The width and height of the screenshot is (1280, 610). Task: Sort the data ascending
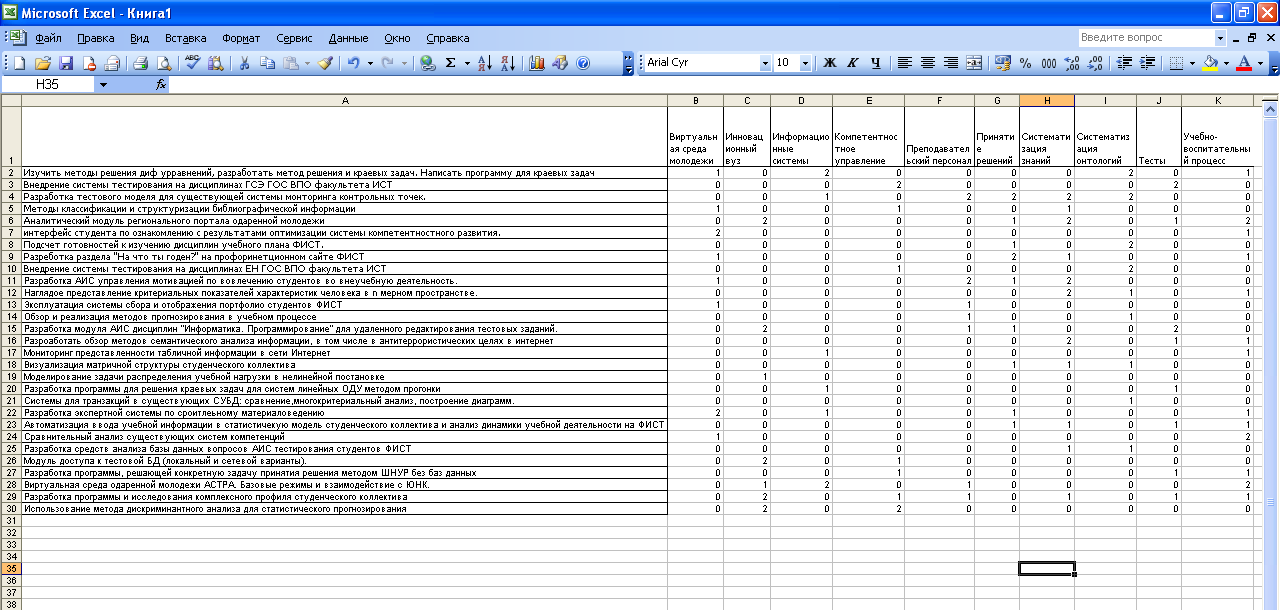pyautogui.click(x=485, y=62)
